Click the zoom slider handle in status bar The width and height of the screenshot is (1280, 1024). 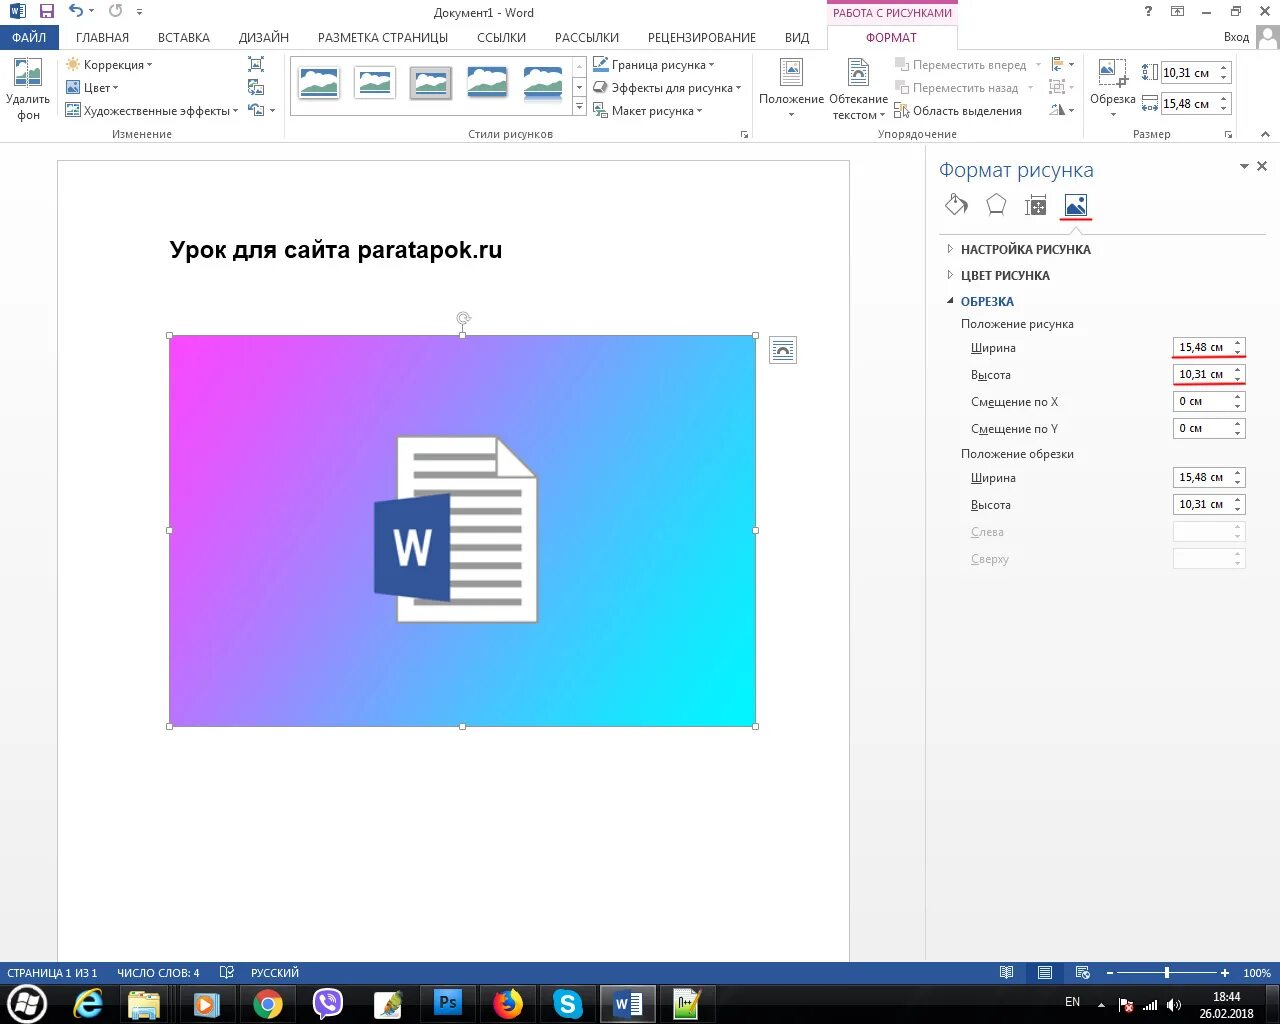[1166, 973]
